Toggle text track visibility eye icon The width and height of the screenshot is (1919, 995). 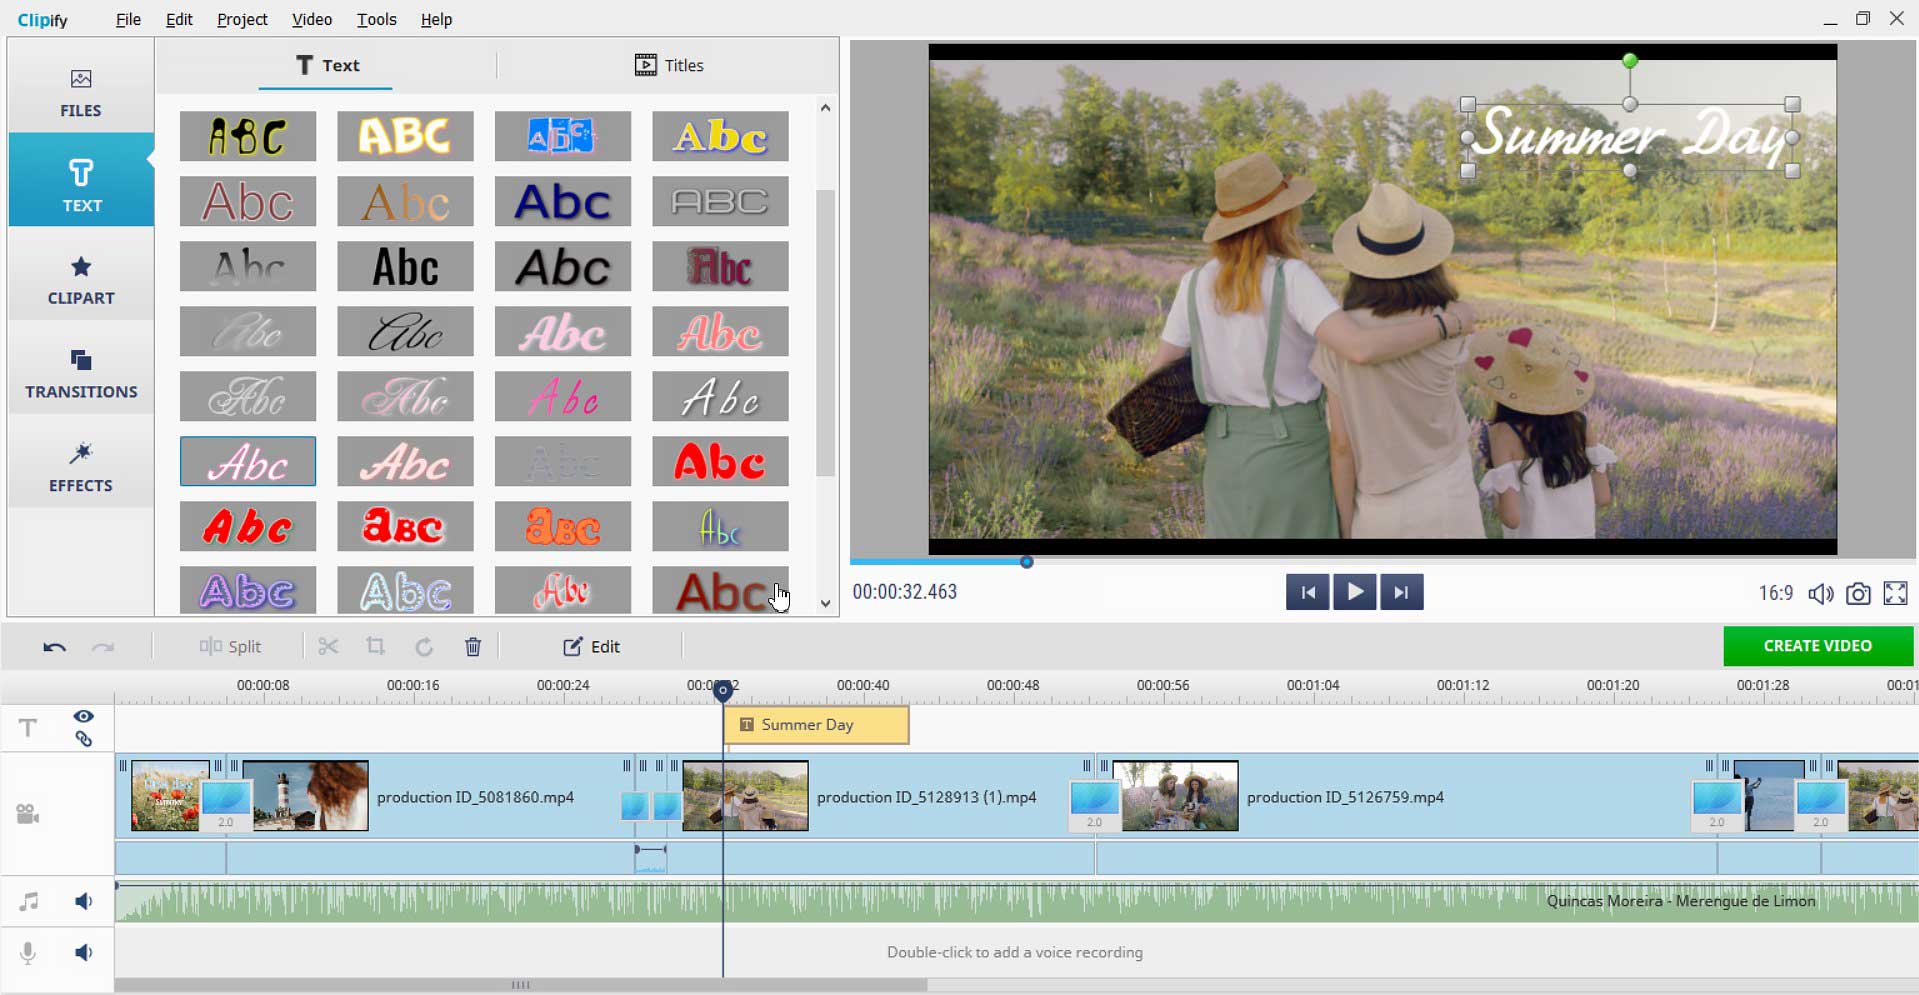click(x=84, y=716)
